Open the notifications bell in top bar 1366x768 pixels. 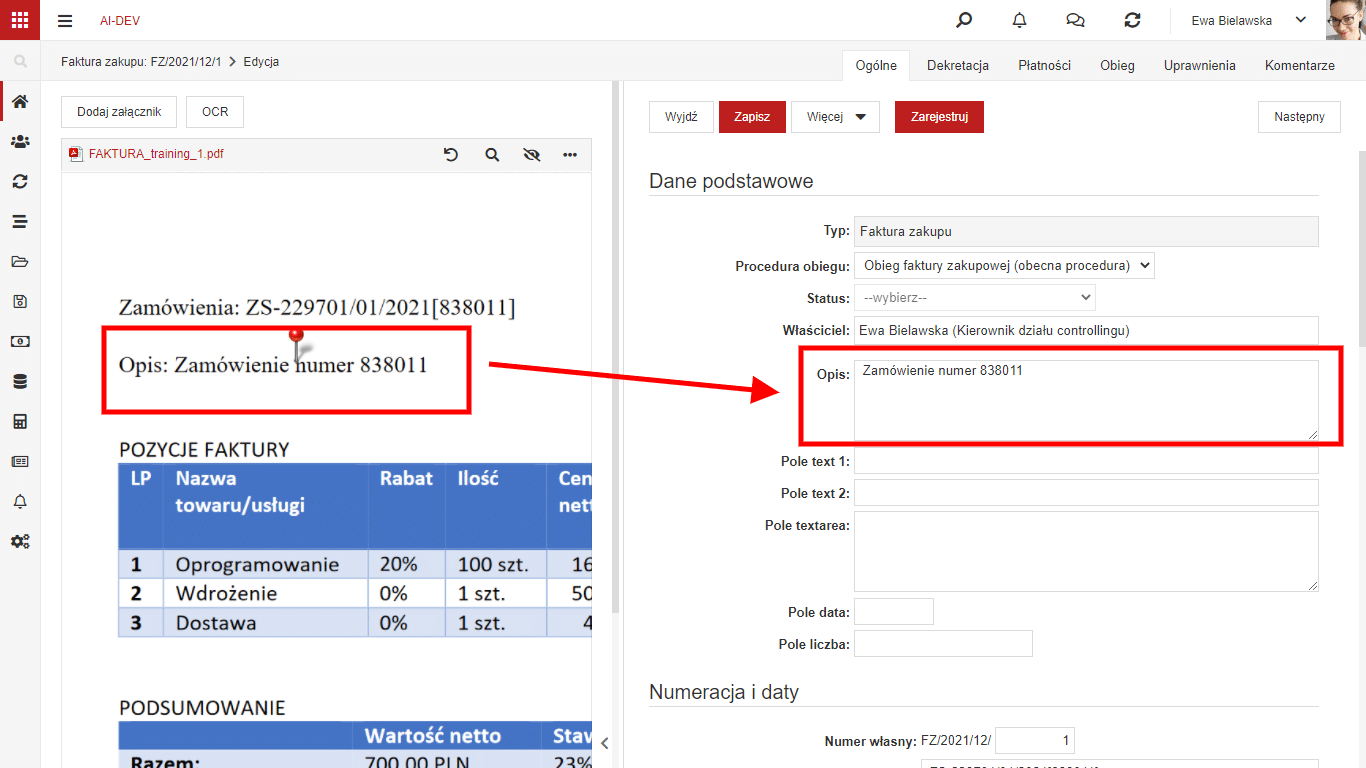1019,20
